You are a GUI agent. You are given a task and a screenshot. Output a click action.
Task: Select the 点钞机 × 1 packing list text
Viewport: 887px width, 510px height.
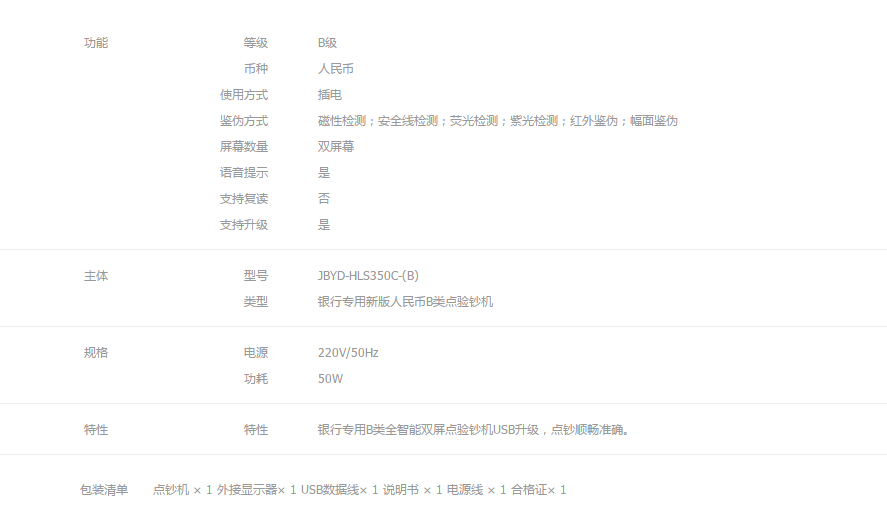[359, 490]
